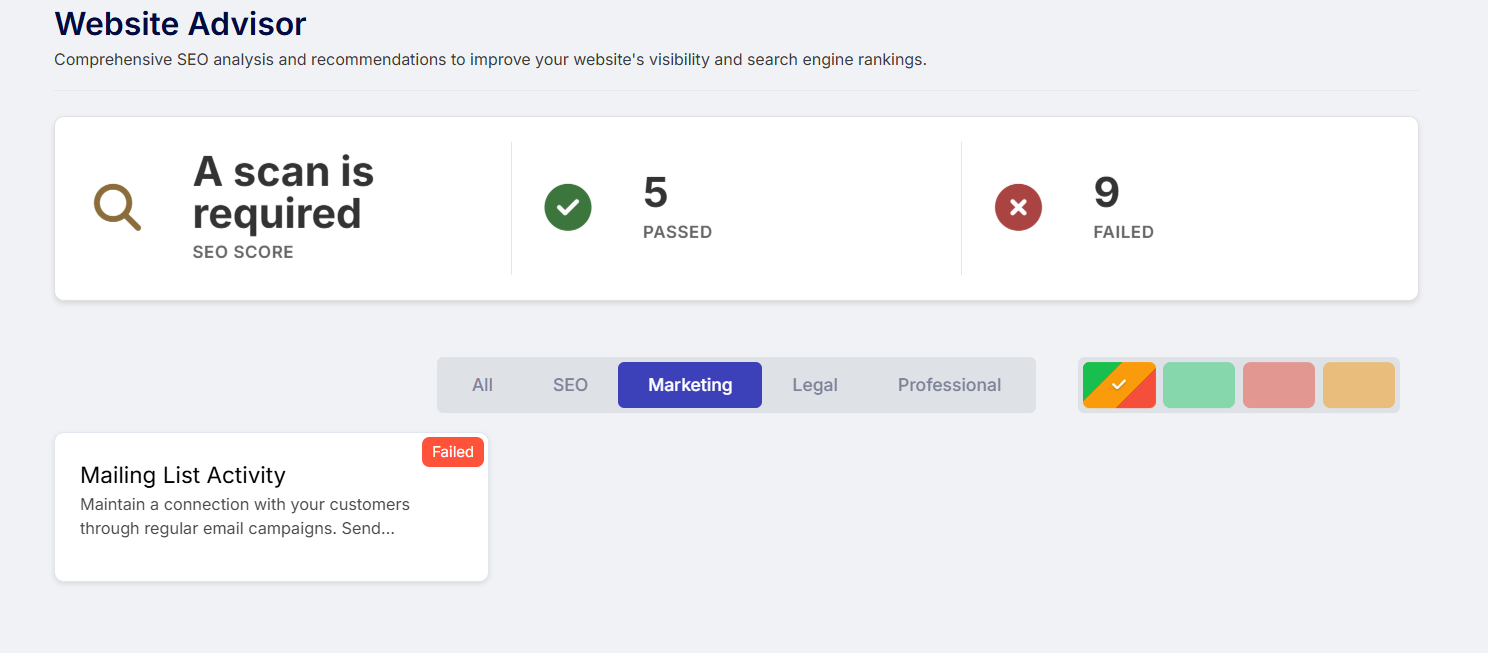
Task: Expand the truncated Mailing List Activity description
Action: click(x=244, y=516)
